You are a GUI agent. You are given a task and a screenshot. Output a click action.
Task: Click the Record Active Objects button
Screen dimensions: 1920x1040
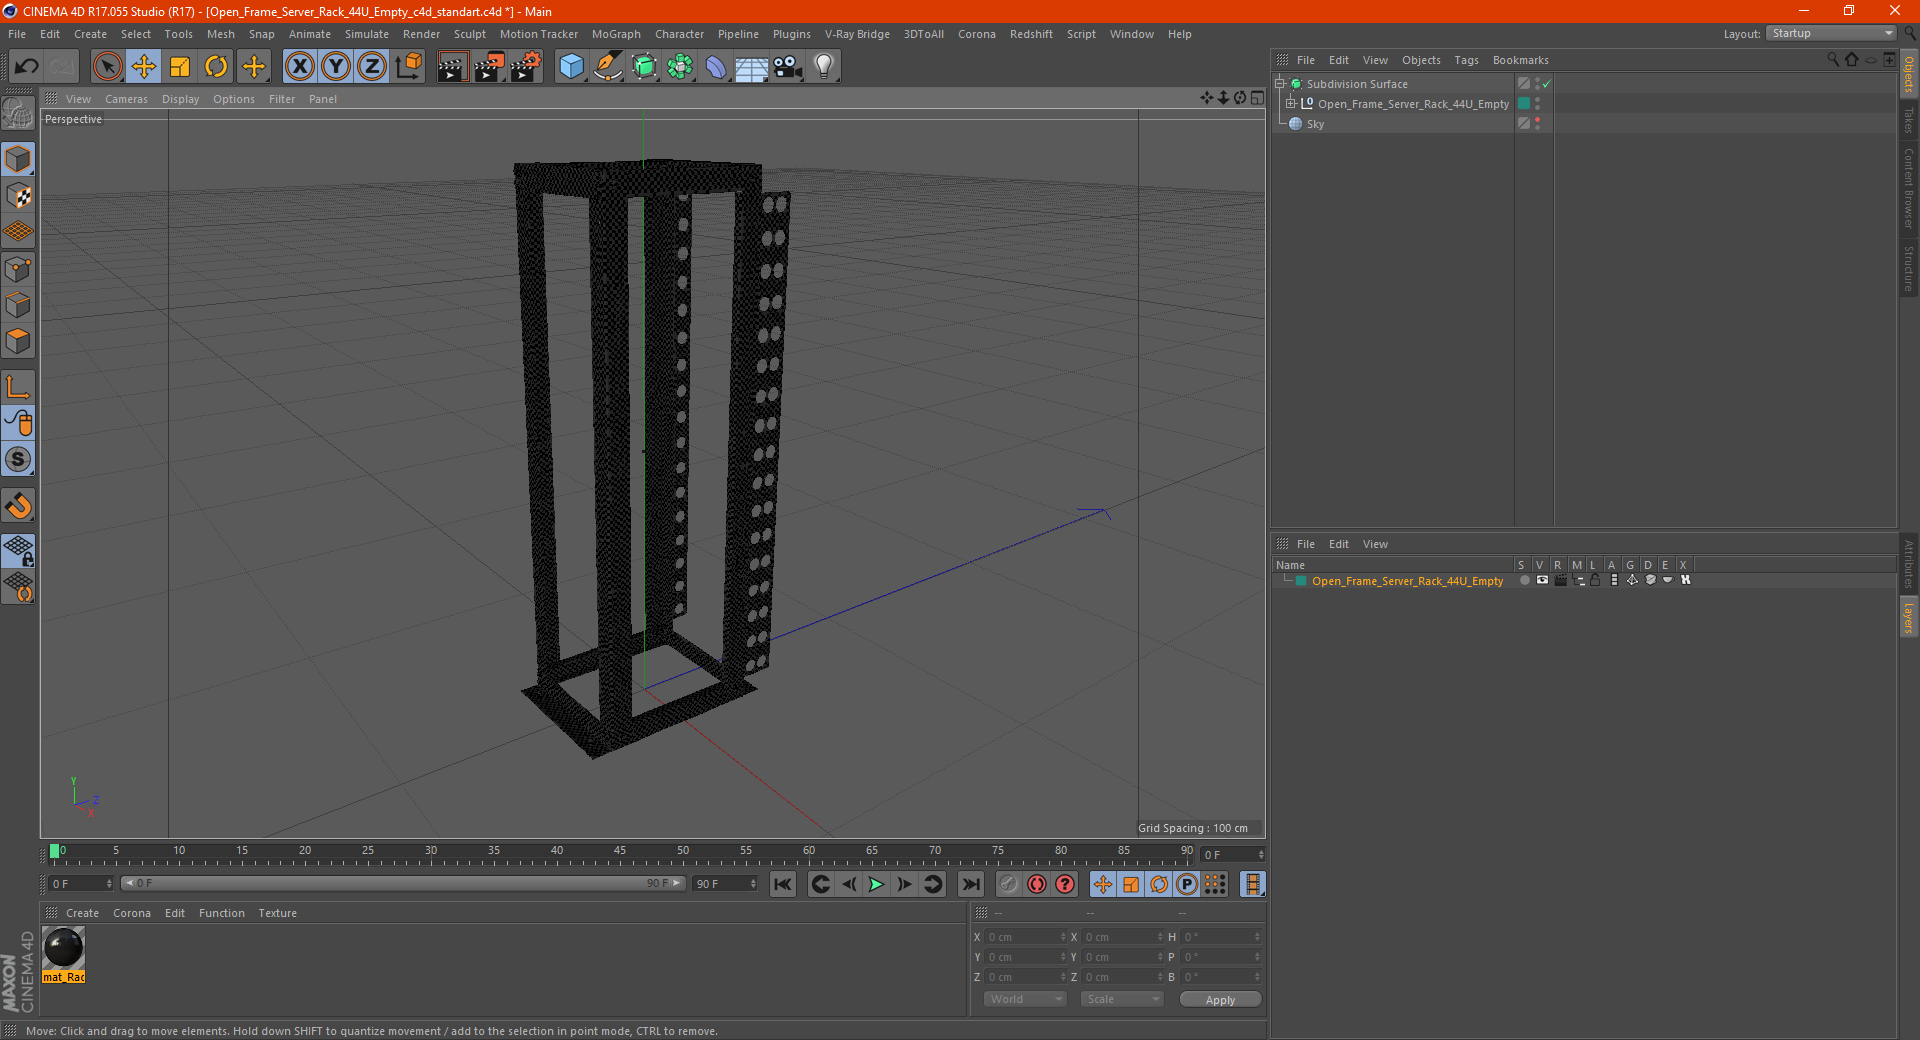click(x=1008, y=884)
